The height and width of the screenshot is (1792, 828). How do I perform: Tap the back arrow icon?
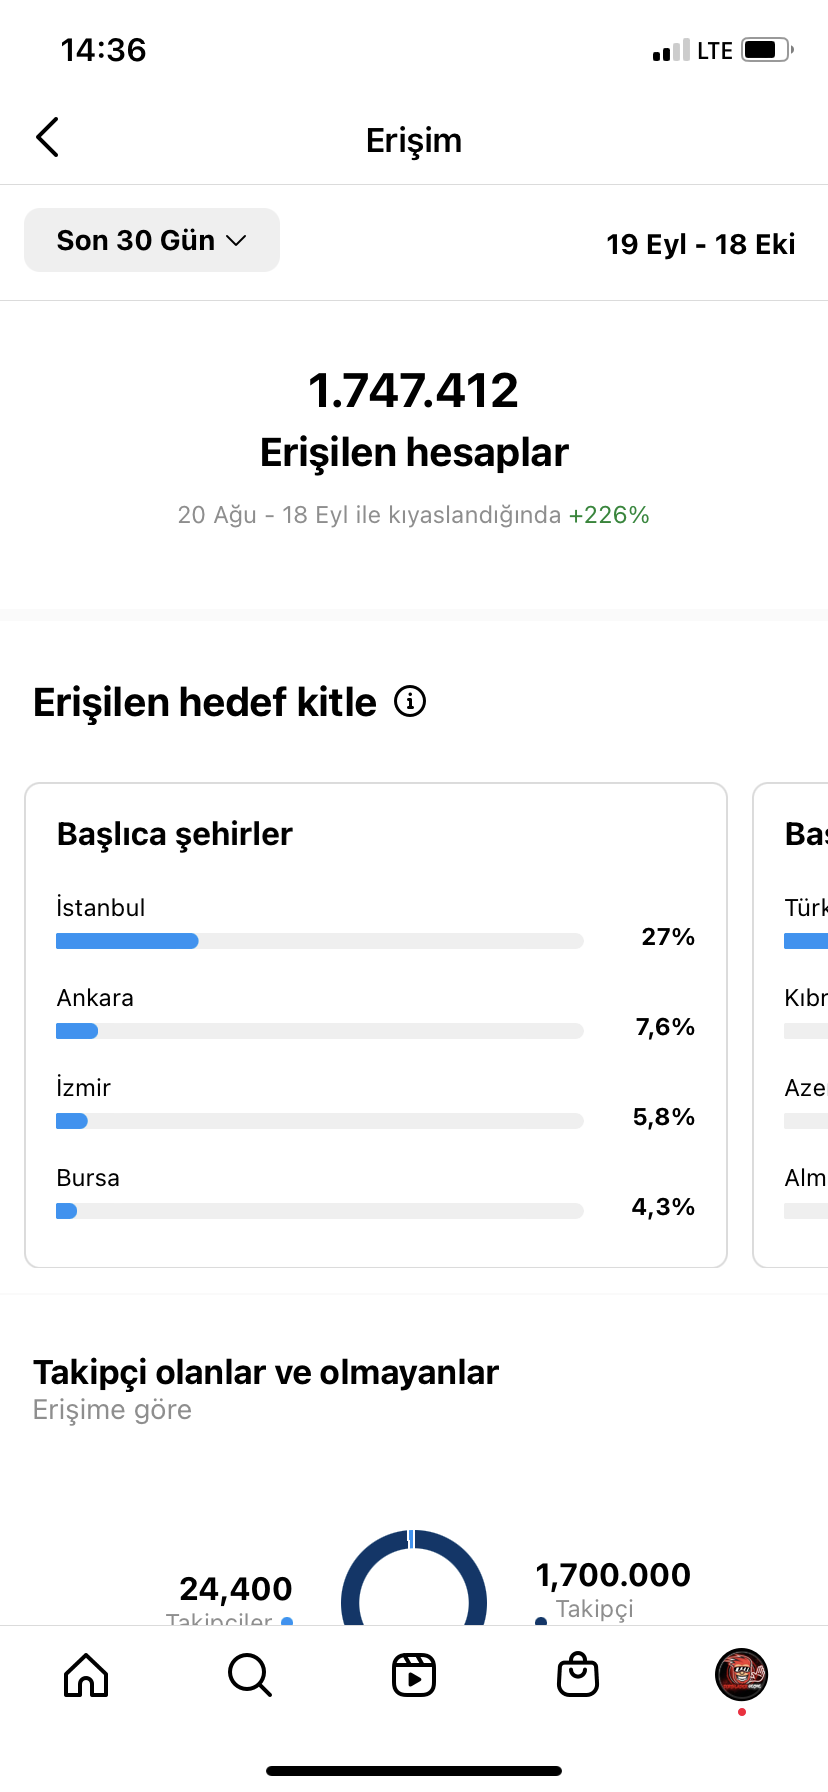pos(47,138)
